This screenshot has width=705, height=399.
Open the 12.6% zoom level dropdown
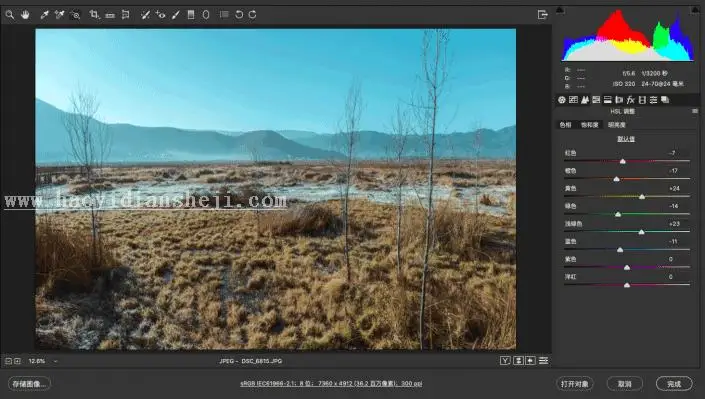(43, 361)
